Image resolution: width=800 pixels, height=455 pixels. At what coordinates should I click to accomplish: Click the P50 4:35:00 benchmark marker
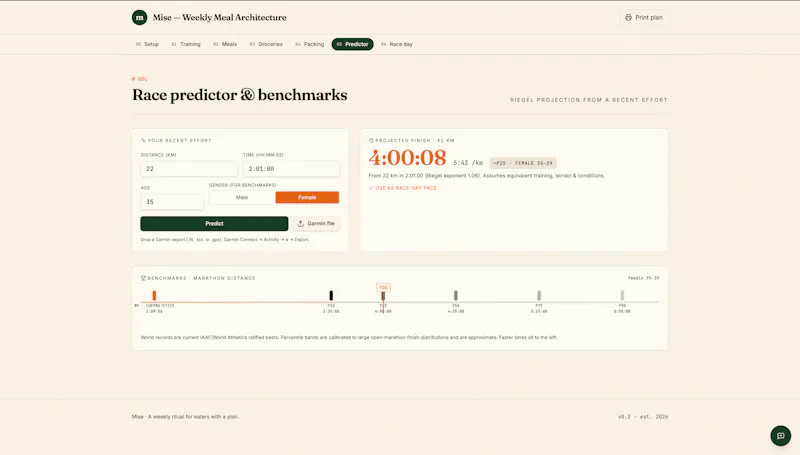[456, 295]
